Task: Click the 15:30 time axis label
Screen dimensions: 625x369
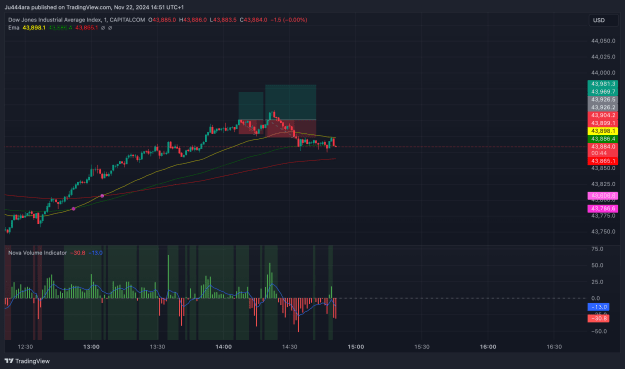Action: tap(422, 347)
